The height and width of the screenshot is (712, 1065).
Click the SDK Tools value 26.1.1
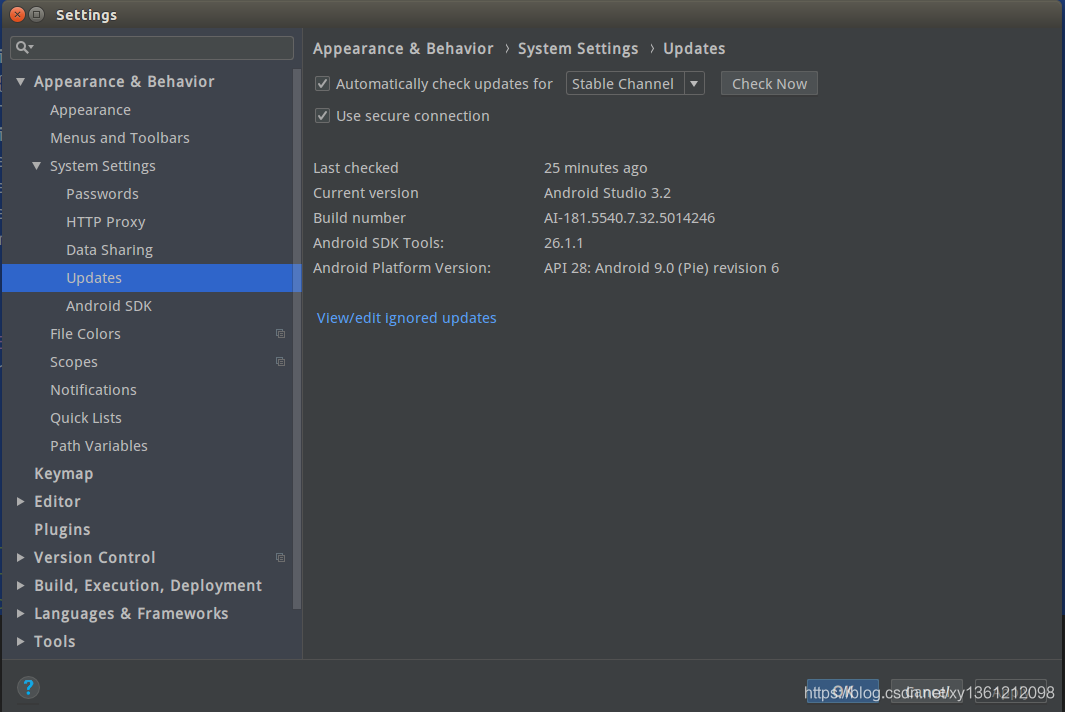563,243
